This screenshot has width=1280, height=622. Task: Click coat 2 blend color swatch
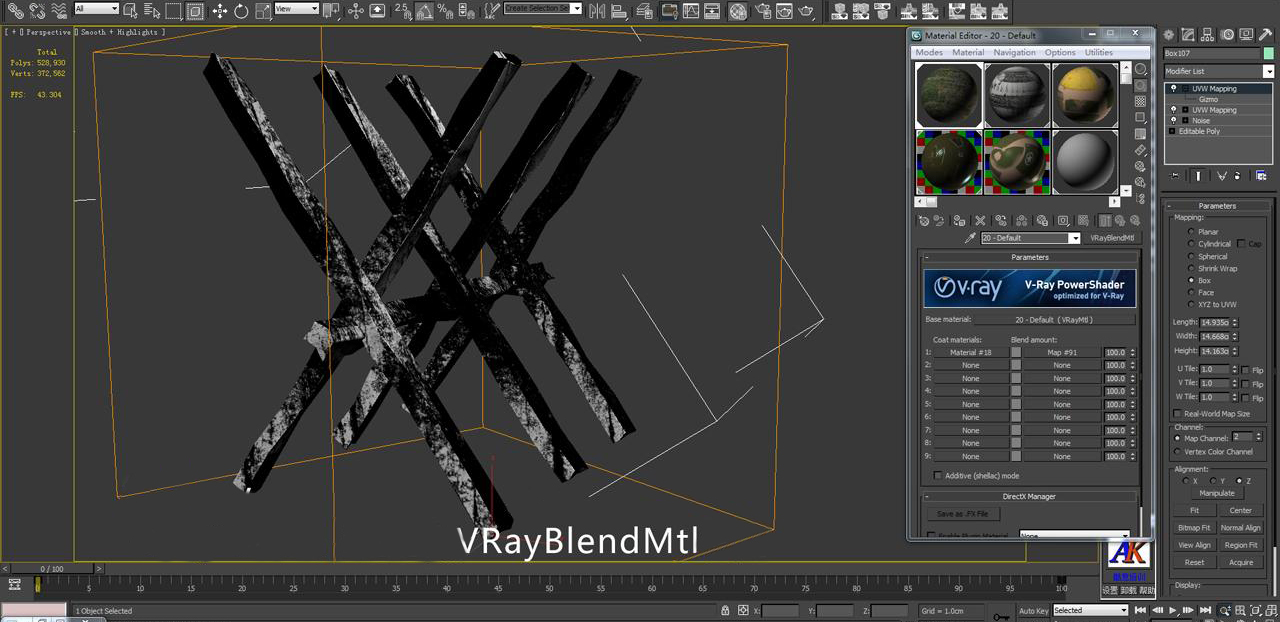(1016, 365)
